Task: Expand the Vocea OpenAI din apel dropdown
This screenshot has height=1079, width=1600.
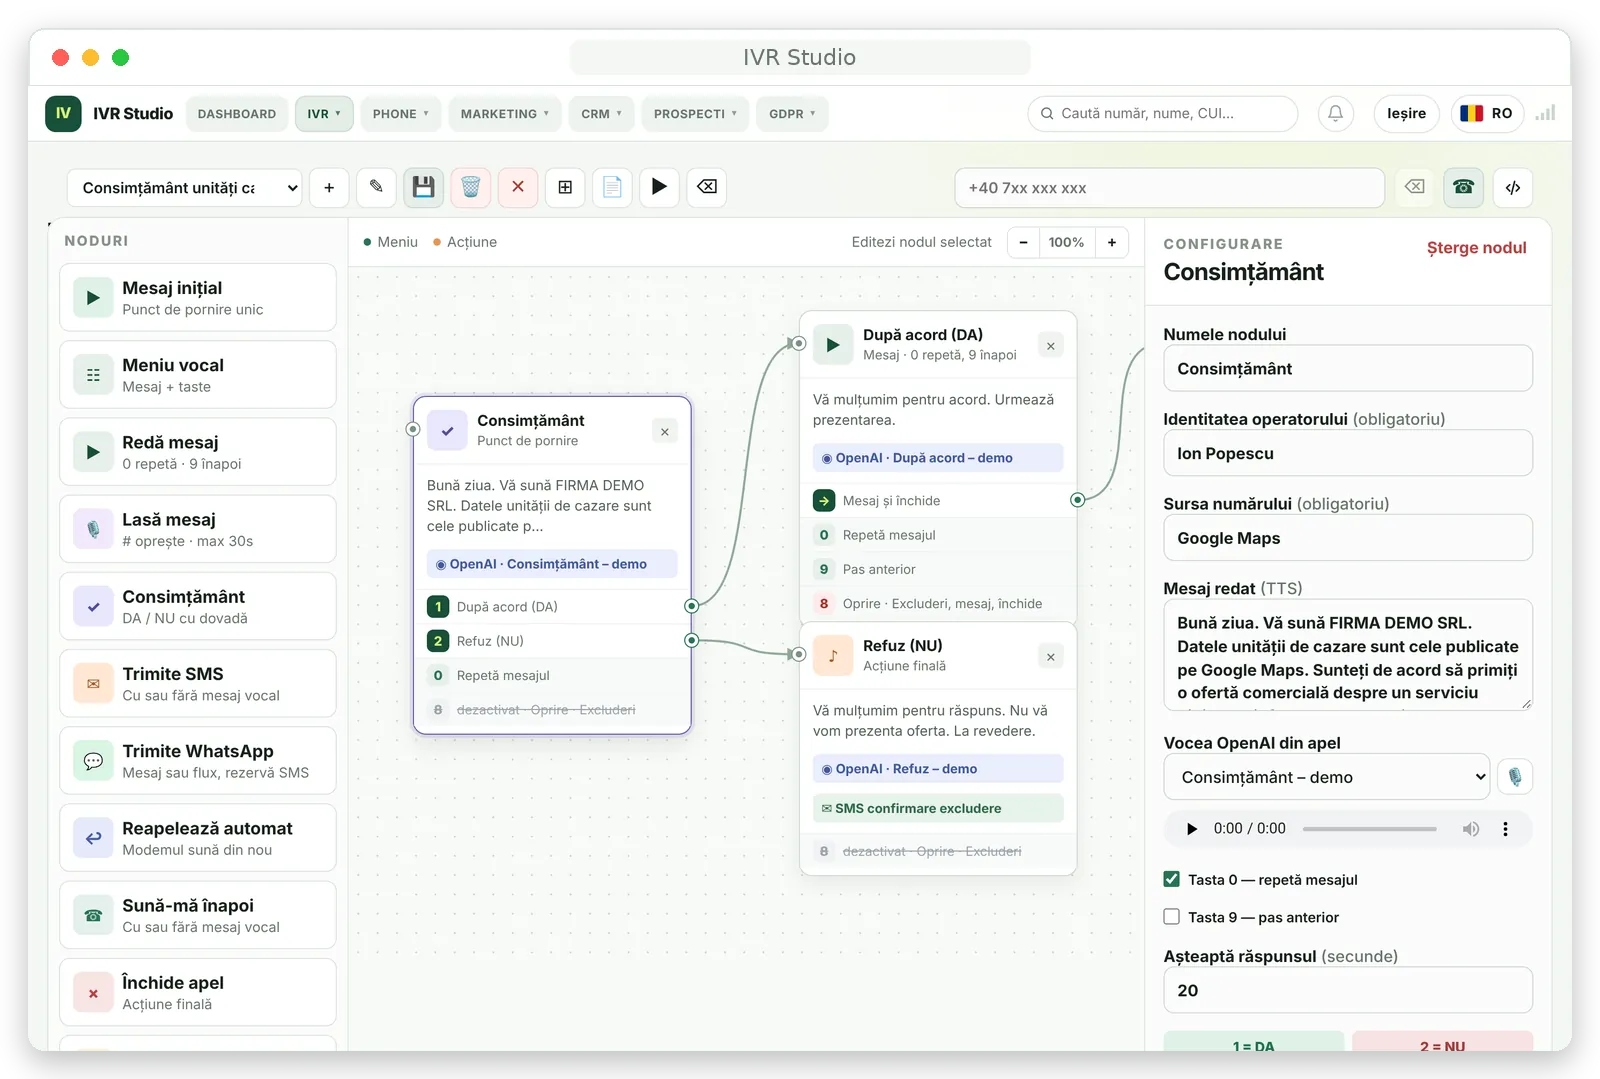Action: click(1327, 777)
